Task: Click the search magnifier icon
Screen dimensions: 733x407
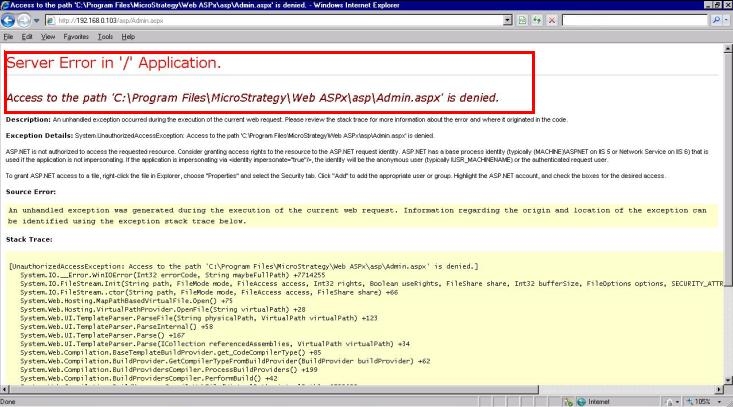Action: coord(716,20)
